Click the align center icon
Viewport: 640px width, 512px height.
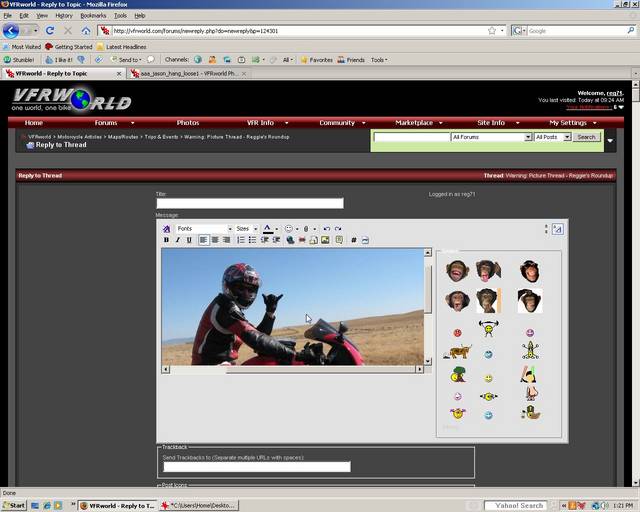[214, 240]
